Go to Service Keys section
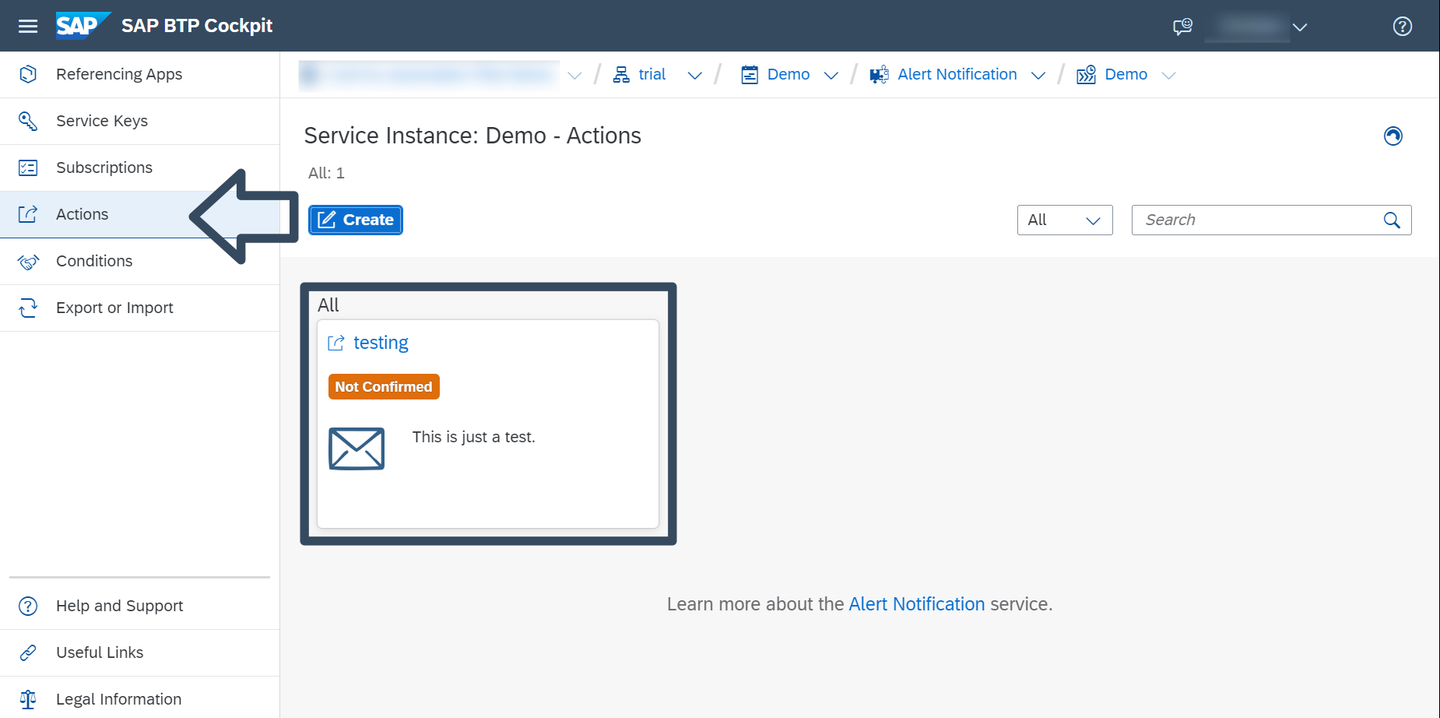Screen dimensions: 1440x718 [140, 121]
